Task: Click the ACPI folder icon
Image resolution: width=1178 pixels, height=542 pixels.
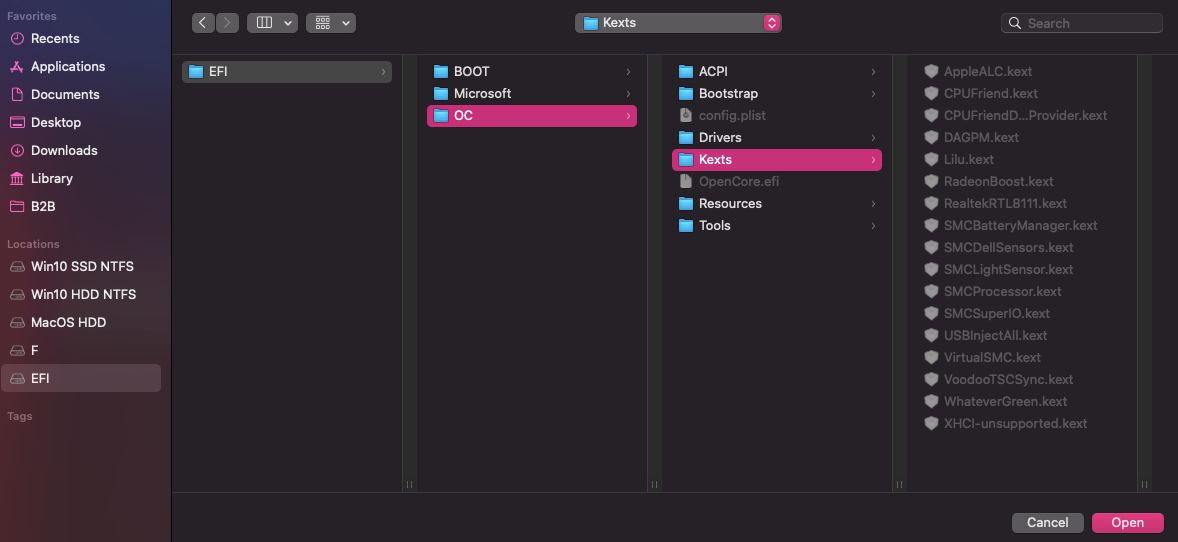Action: [x=686, y=71]
